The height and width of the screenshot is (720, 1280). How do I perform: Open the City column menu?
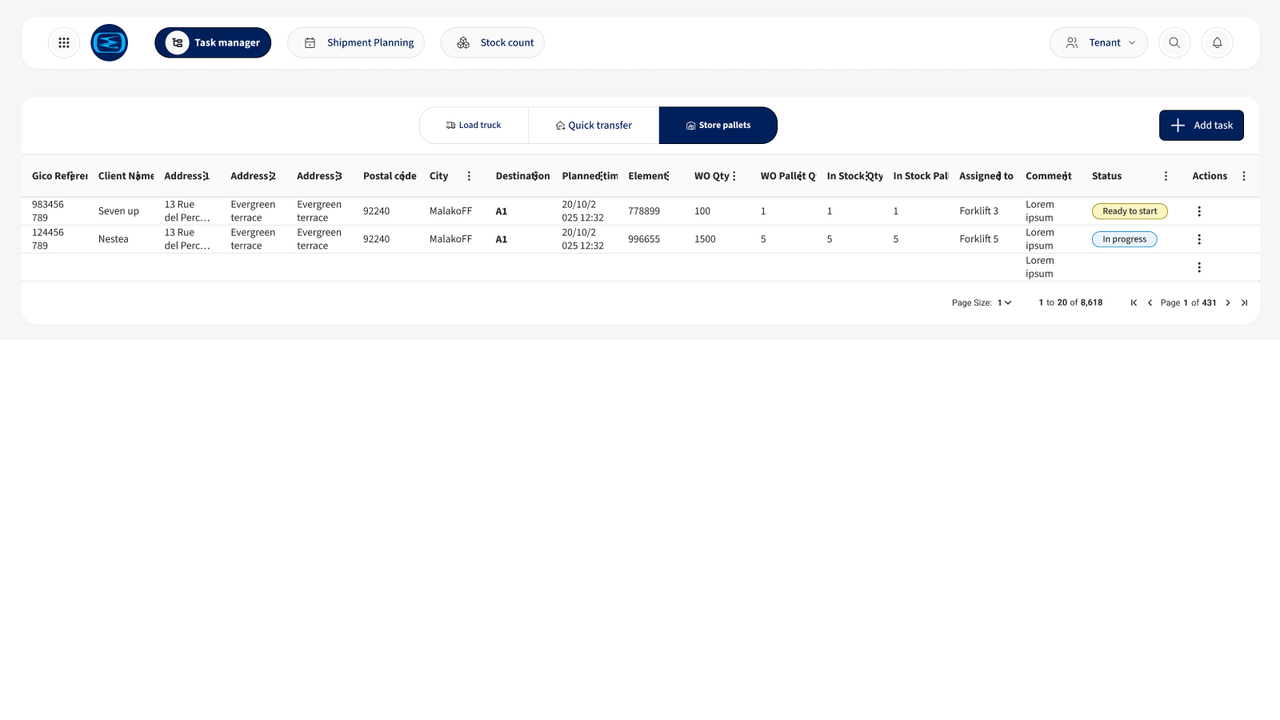tap(469, 176)
